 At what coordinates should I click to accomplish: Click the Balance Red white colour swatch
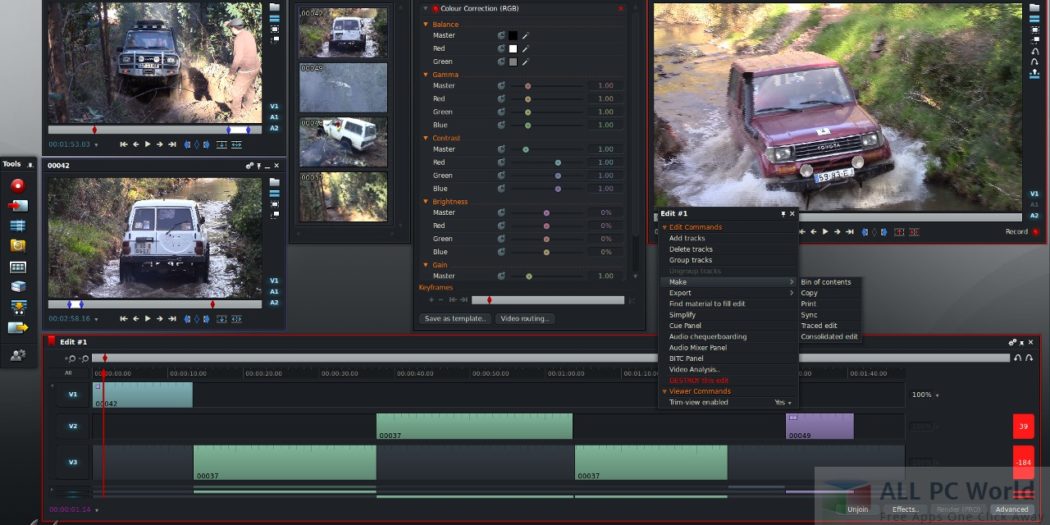(x=513, y=48)
